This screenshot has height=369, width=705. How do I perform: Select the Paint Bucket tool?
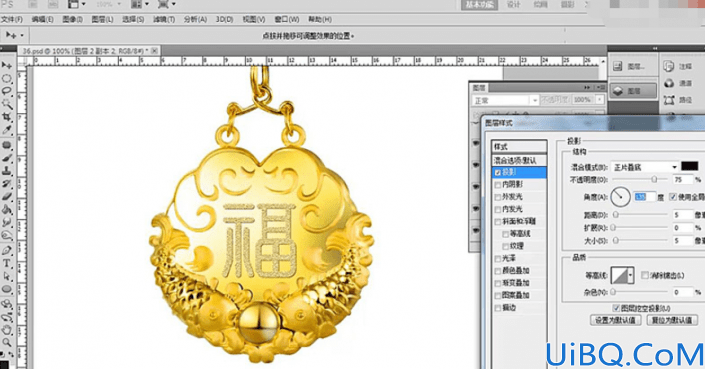pos(6,209)
